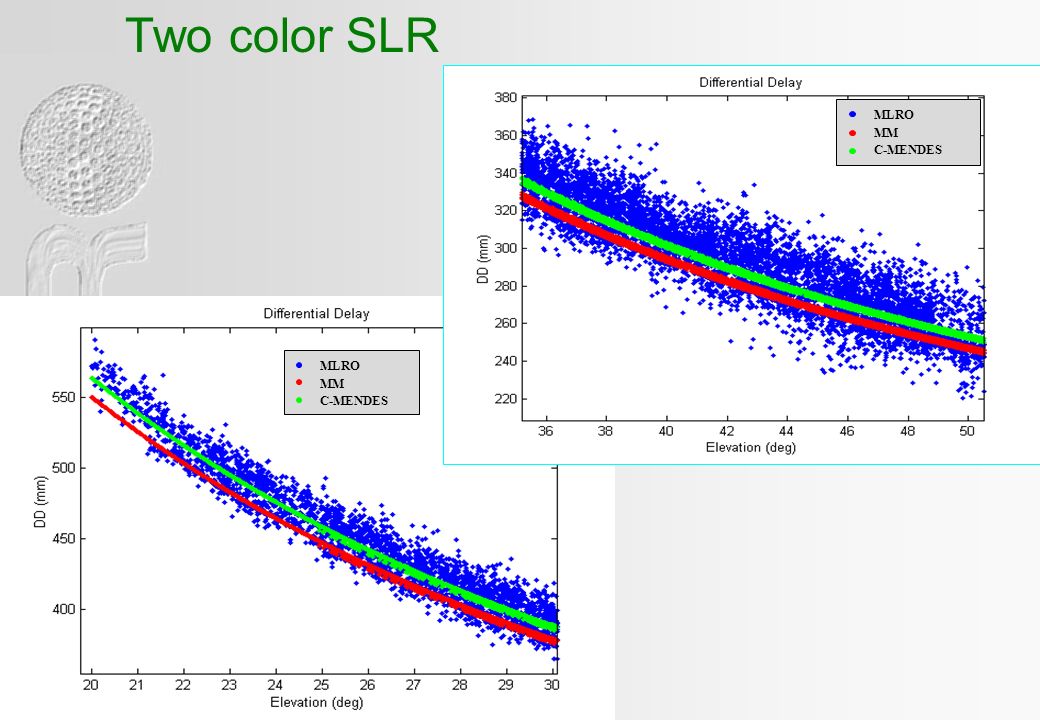Screen dimensions: 1040x720
Task: Select the round dimpled sphere logo image
Action: pos(86,150)
